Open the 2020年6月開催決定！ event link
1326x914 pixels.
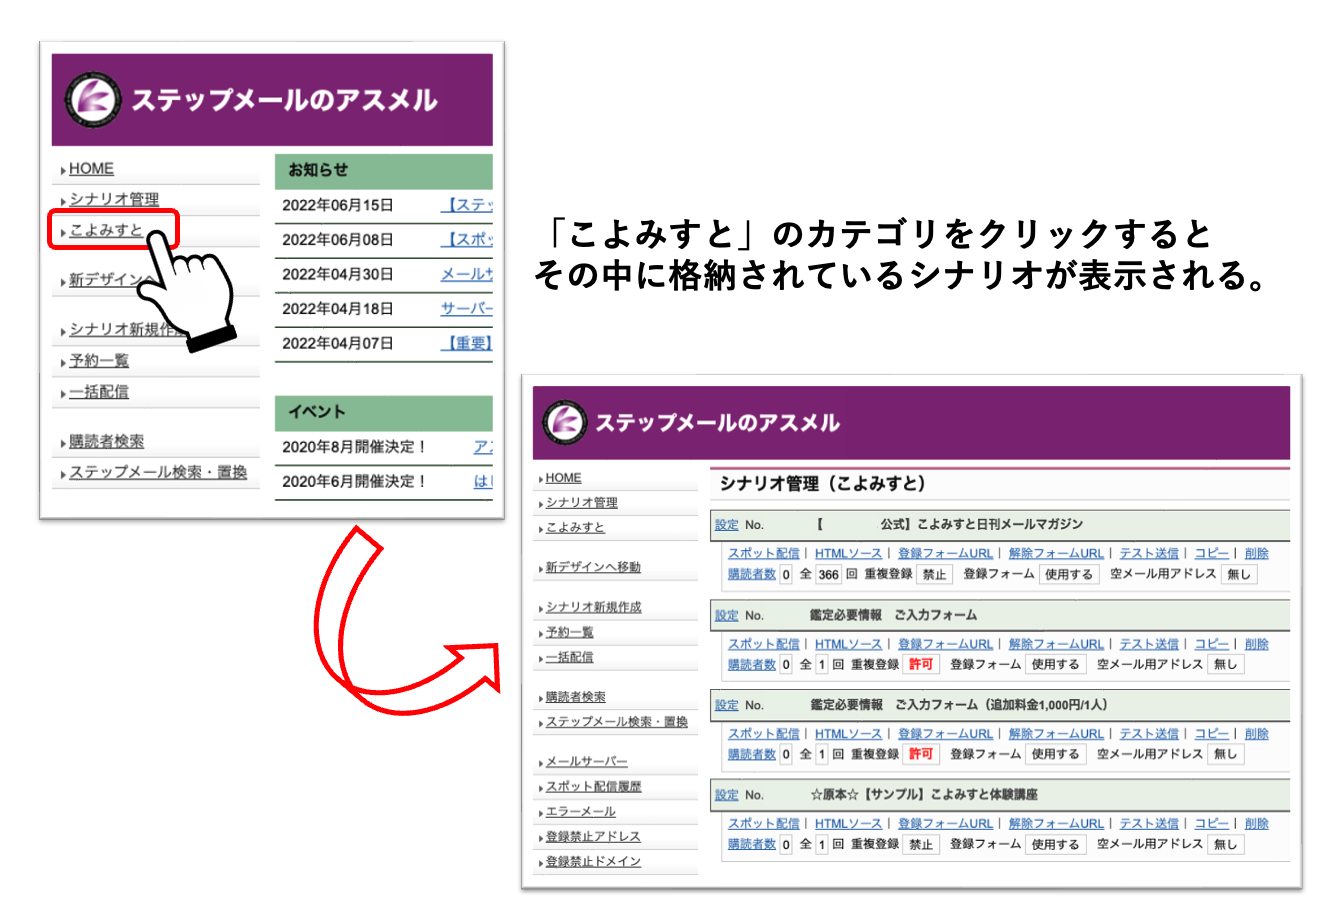pyautogui.click(x=483, y=481)
